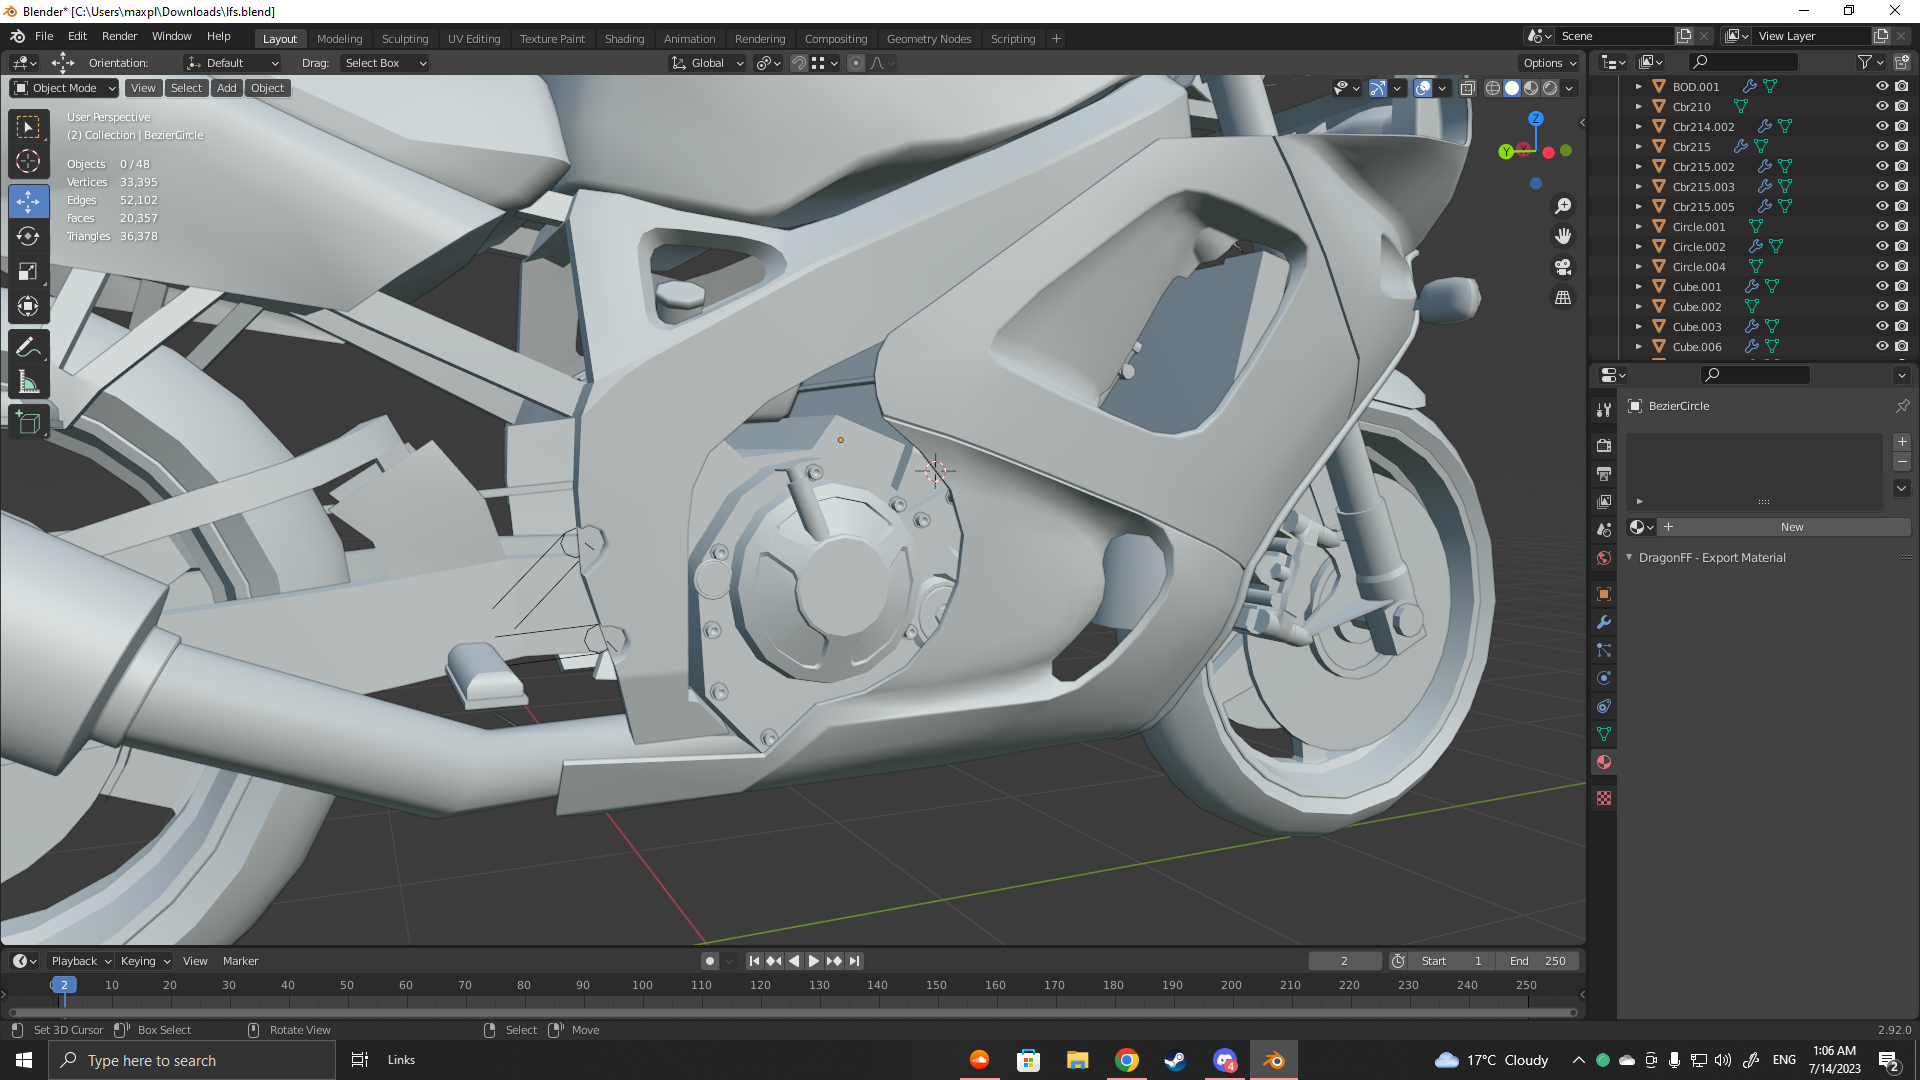Switch to the Sculpting workspace tab
Viewport: 1920px width, 1080px height.
tap(404, 39)
